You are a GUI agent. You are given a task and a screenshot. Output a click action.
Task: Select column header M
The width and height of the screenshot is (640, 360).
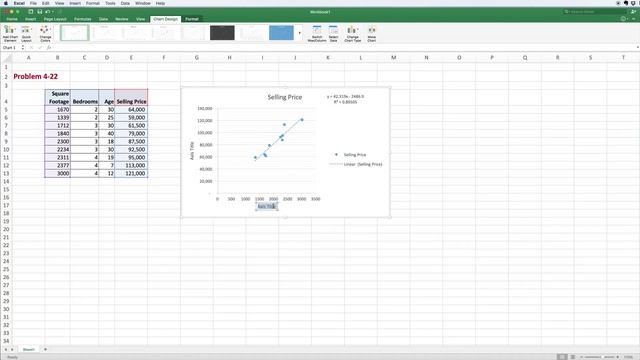click(393, 58)
